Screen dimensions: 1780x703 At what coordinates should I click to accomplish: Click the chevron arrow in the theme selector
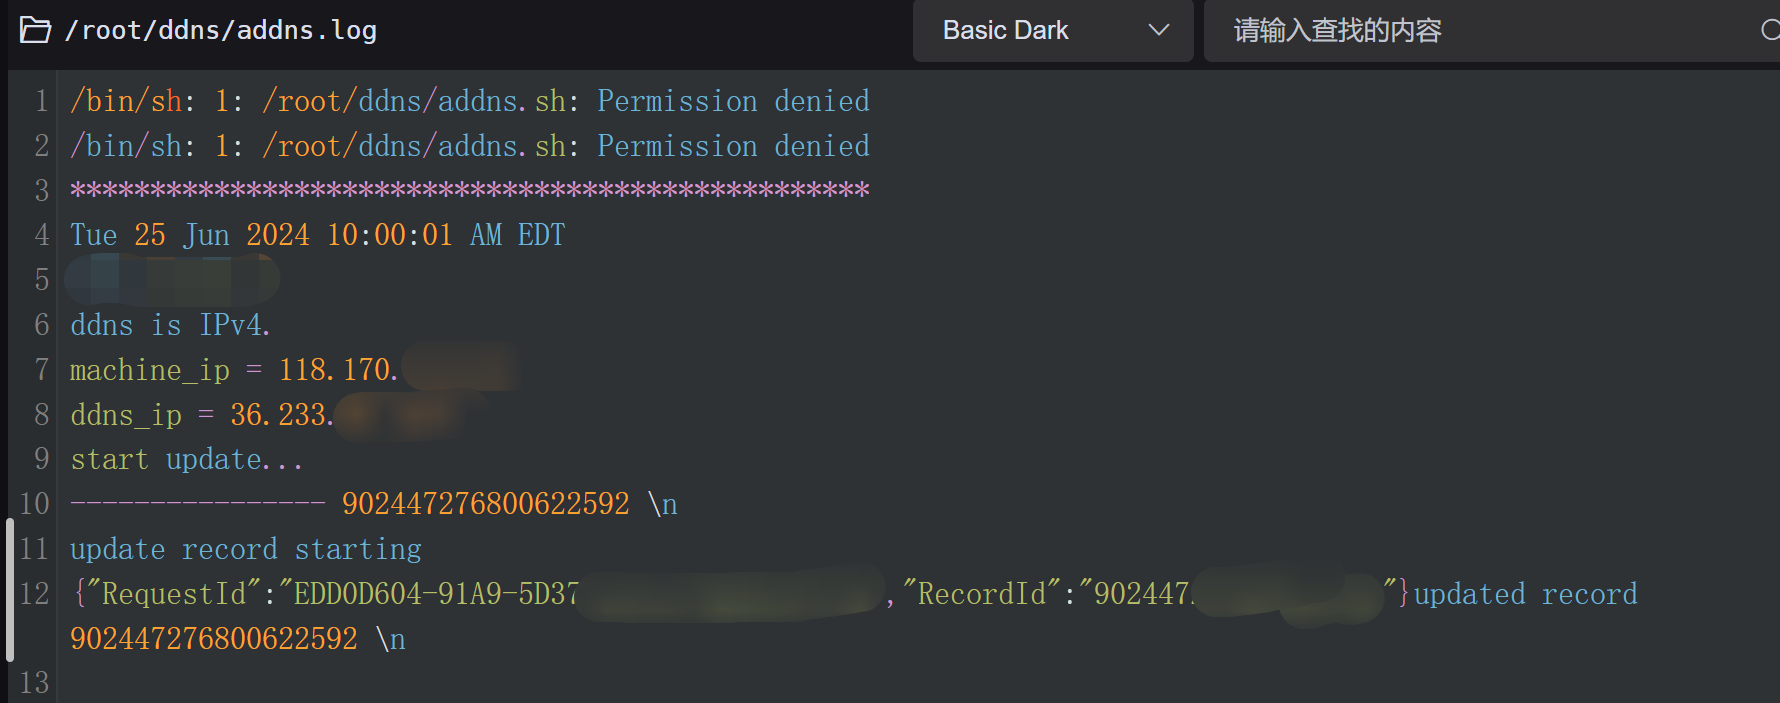pyautogui.click(x=1159, y=31)
